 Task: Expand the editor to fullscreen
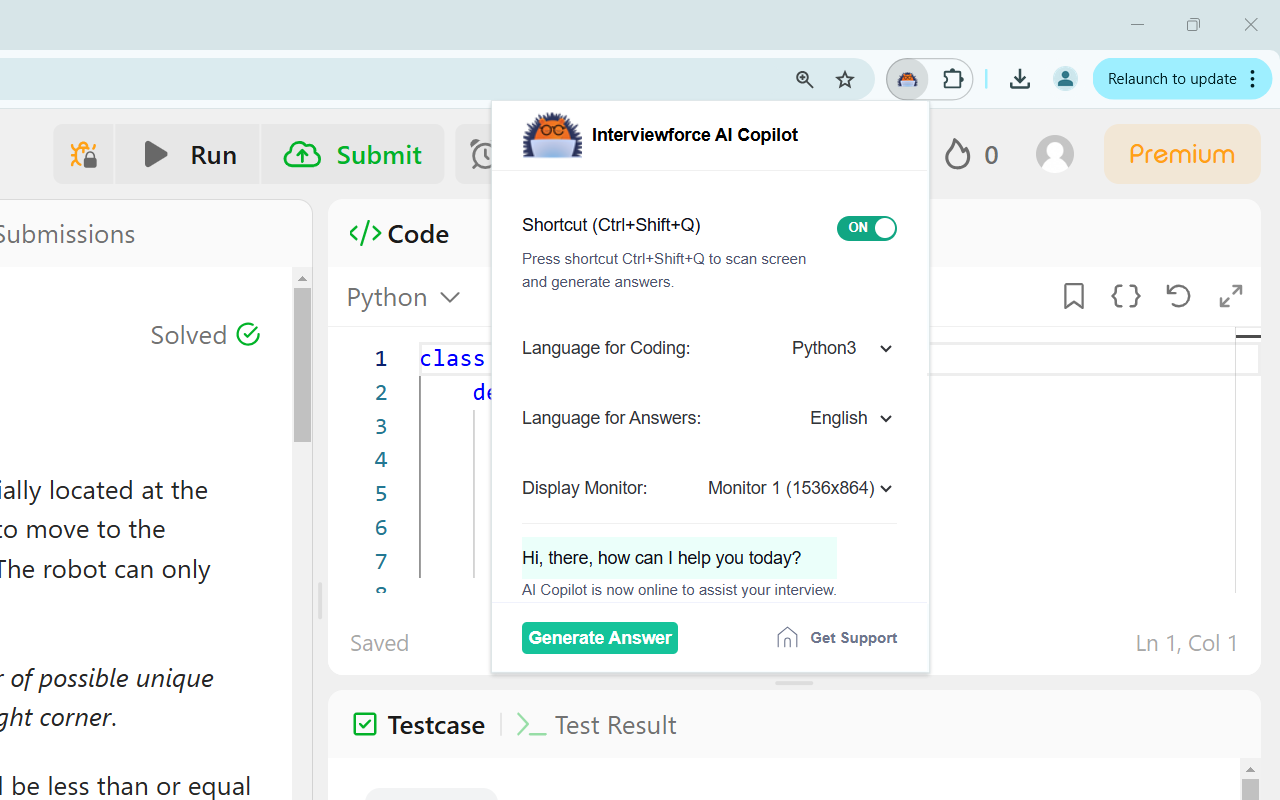click(1230, 296)
